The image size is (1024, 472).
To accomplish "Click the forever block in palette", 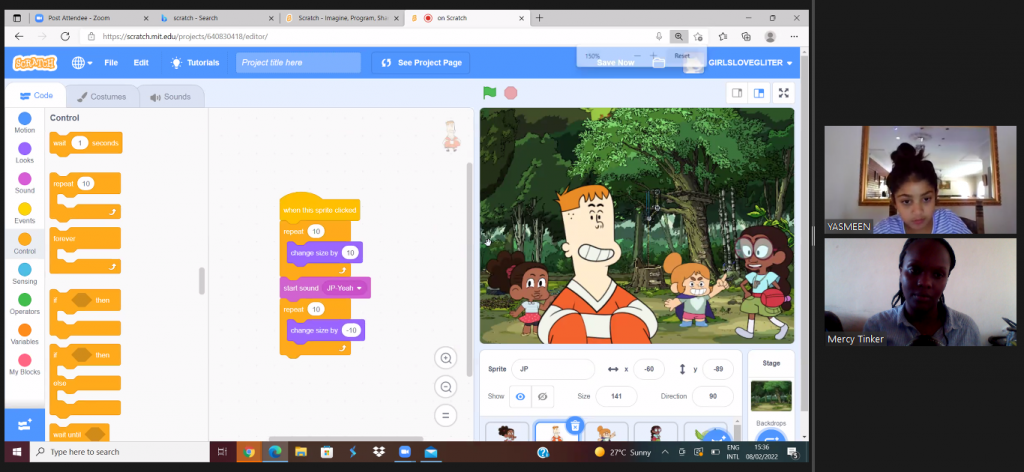I will 85,249.
